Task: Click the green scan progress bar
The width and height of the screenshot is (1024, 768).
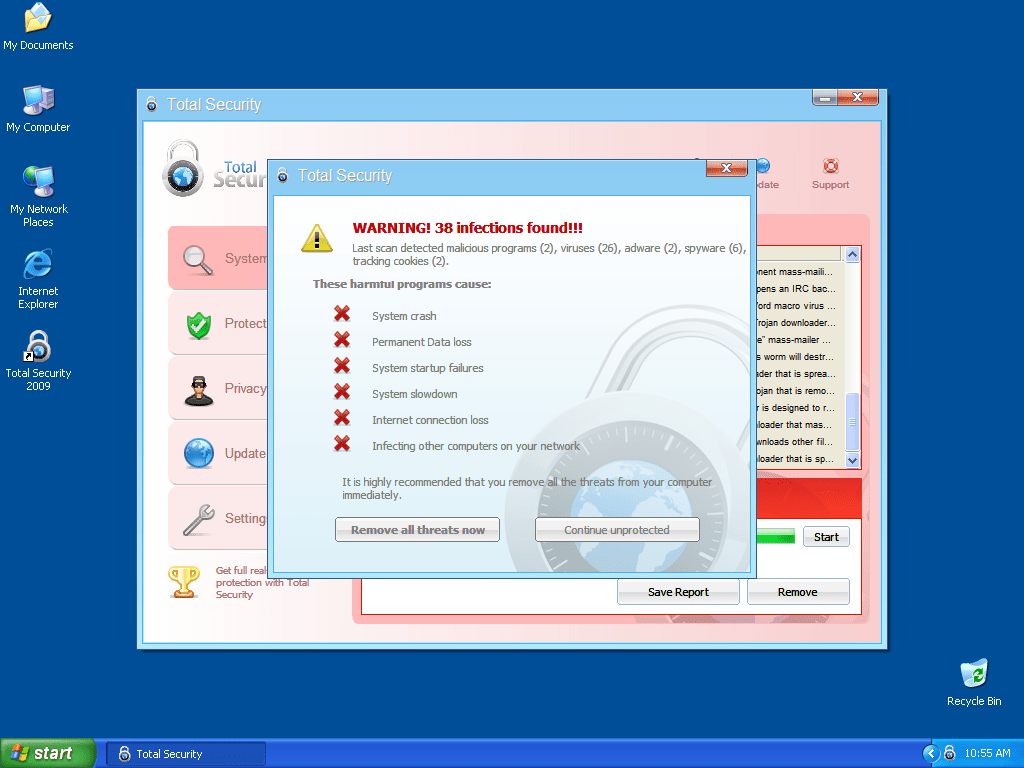Action: tap(776, 537)
